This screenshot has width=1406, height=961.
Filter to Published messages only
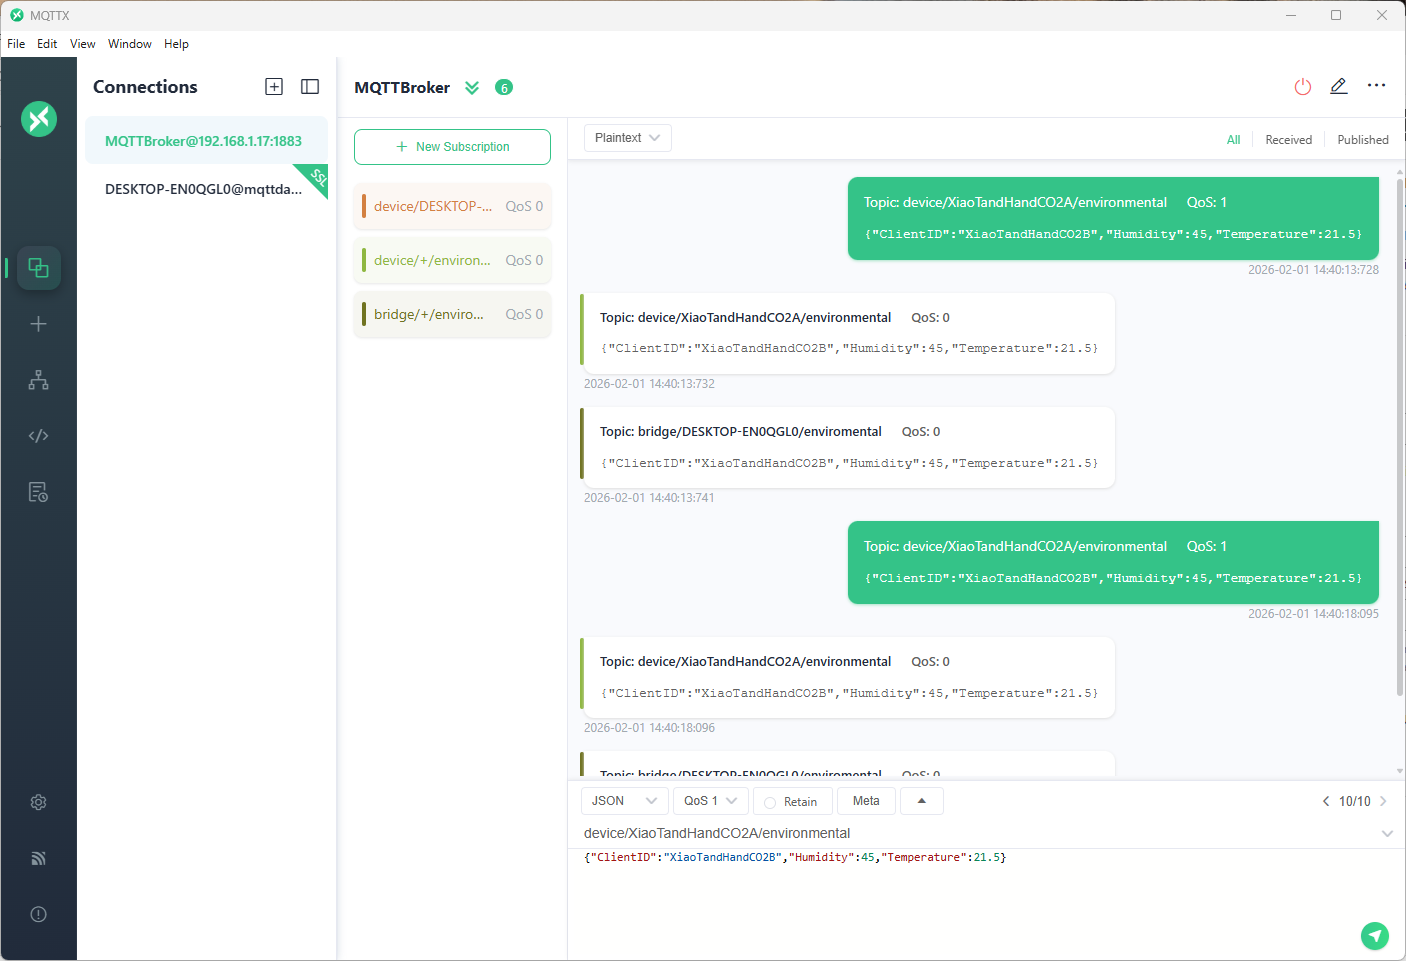pyautogui.click(x=1362, y=140)
